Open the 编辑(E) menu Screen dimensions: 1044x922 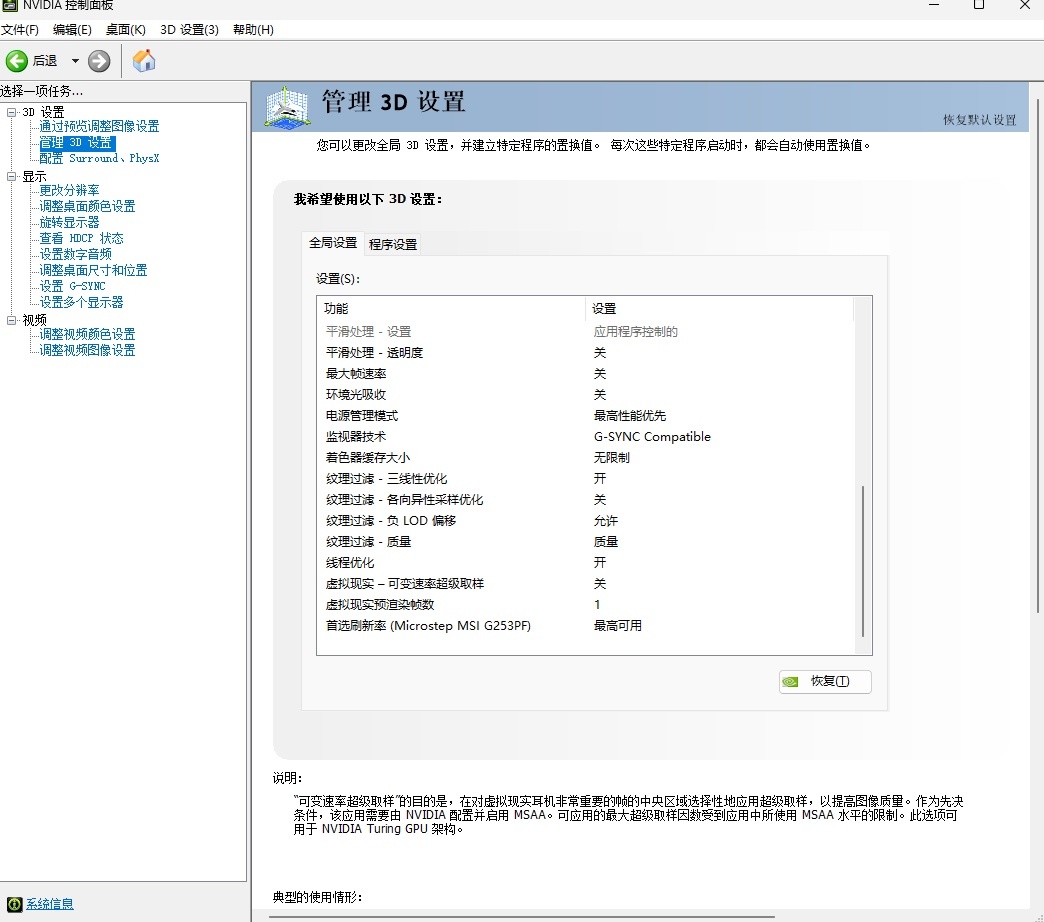(72, 29)
